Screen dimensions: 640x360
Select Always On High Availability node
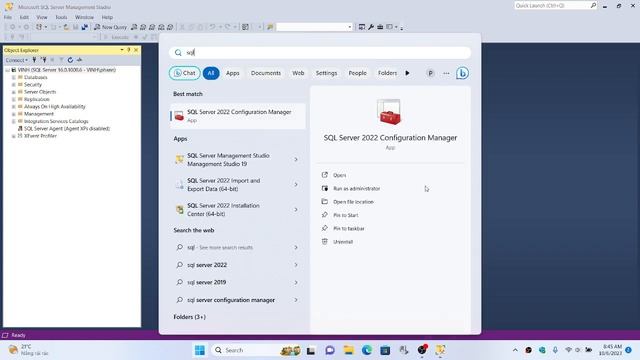click(x=54, y=107)
